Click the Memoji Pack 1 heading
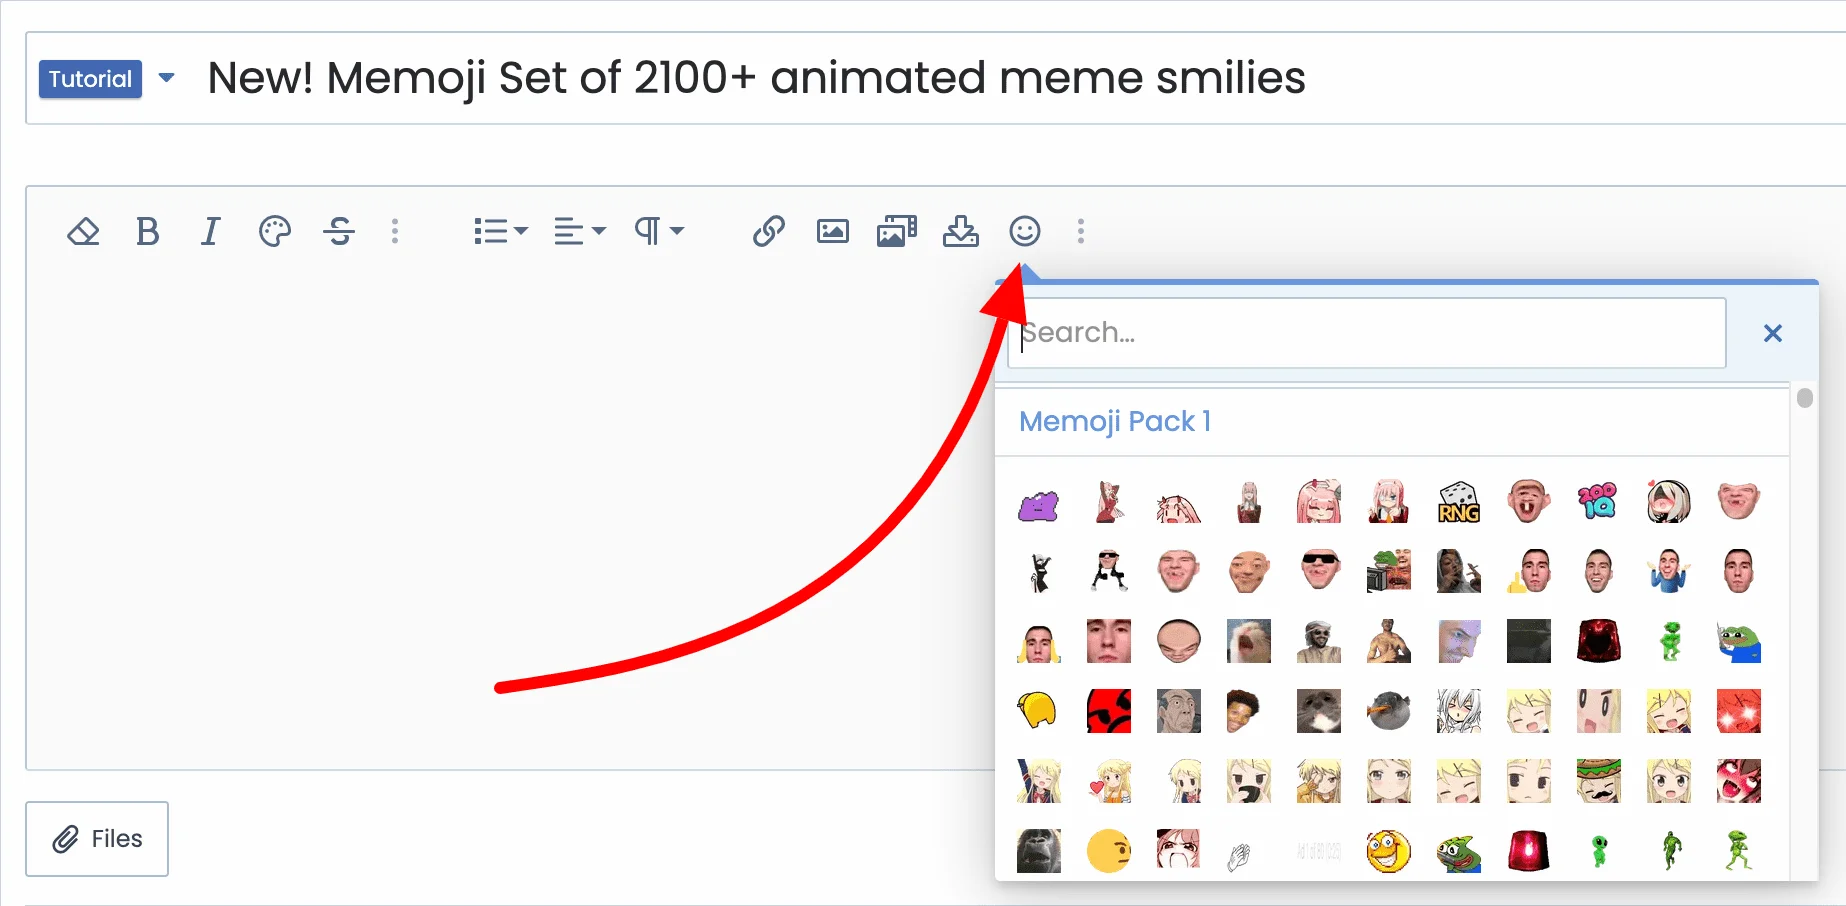 [1115, 422]
